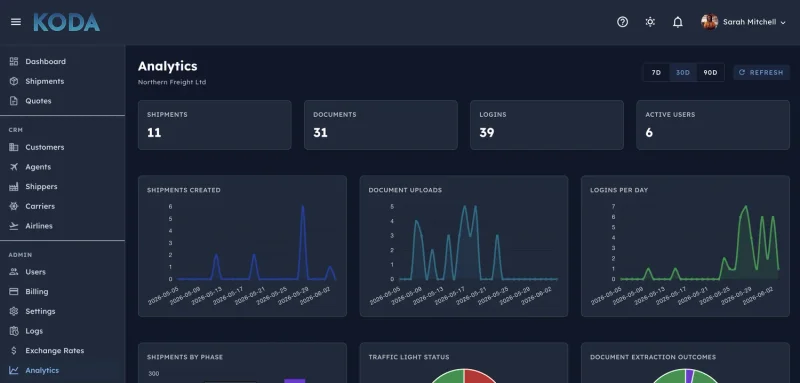Click the REFRESH button
The image size is (800, 383).
coord(761,72)
